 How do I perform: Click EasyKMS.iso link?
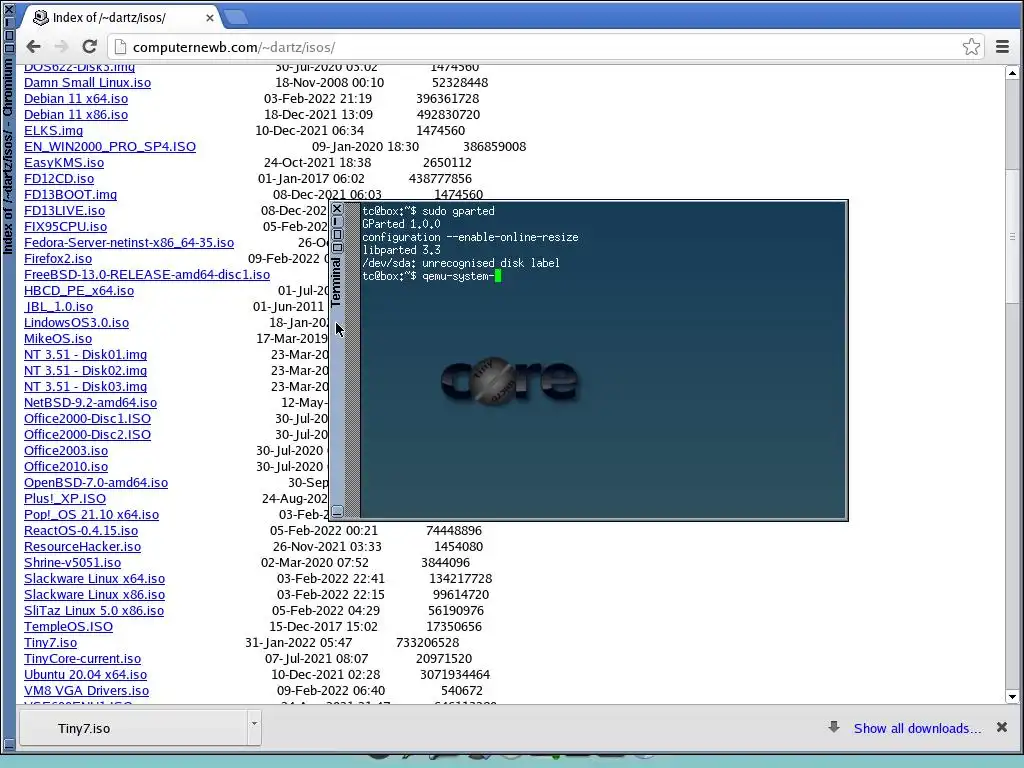click(64, 163)
